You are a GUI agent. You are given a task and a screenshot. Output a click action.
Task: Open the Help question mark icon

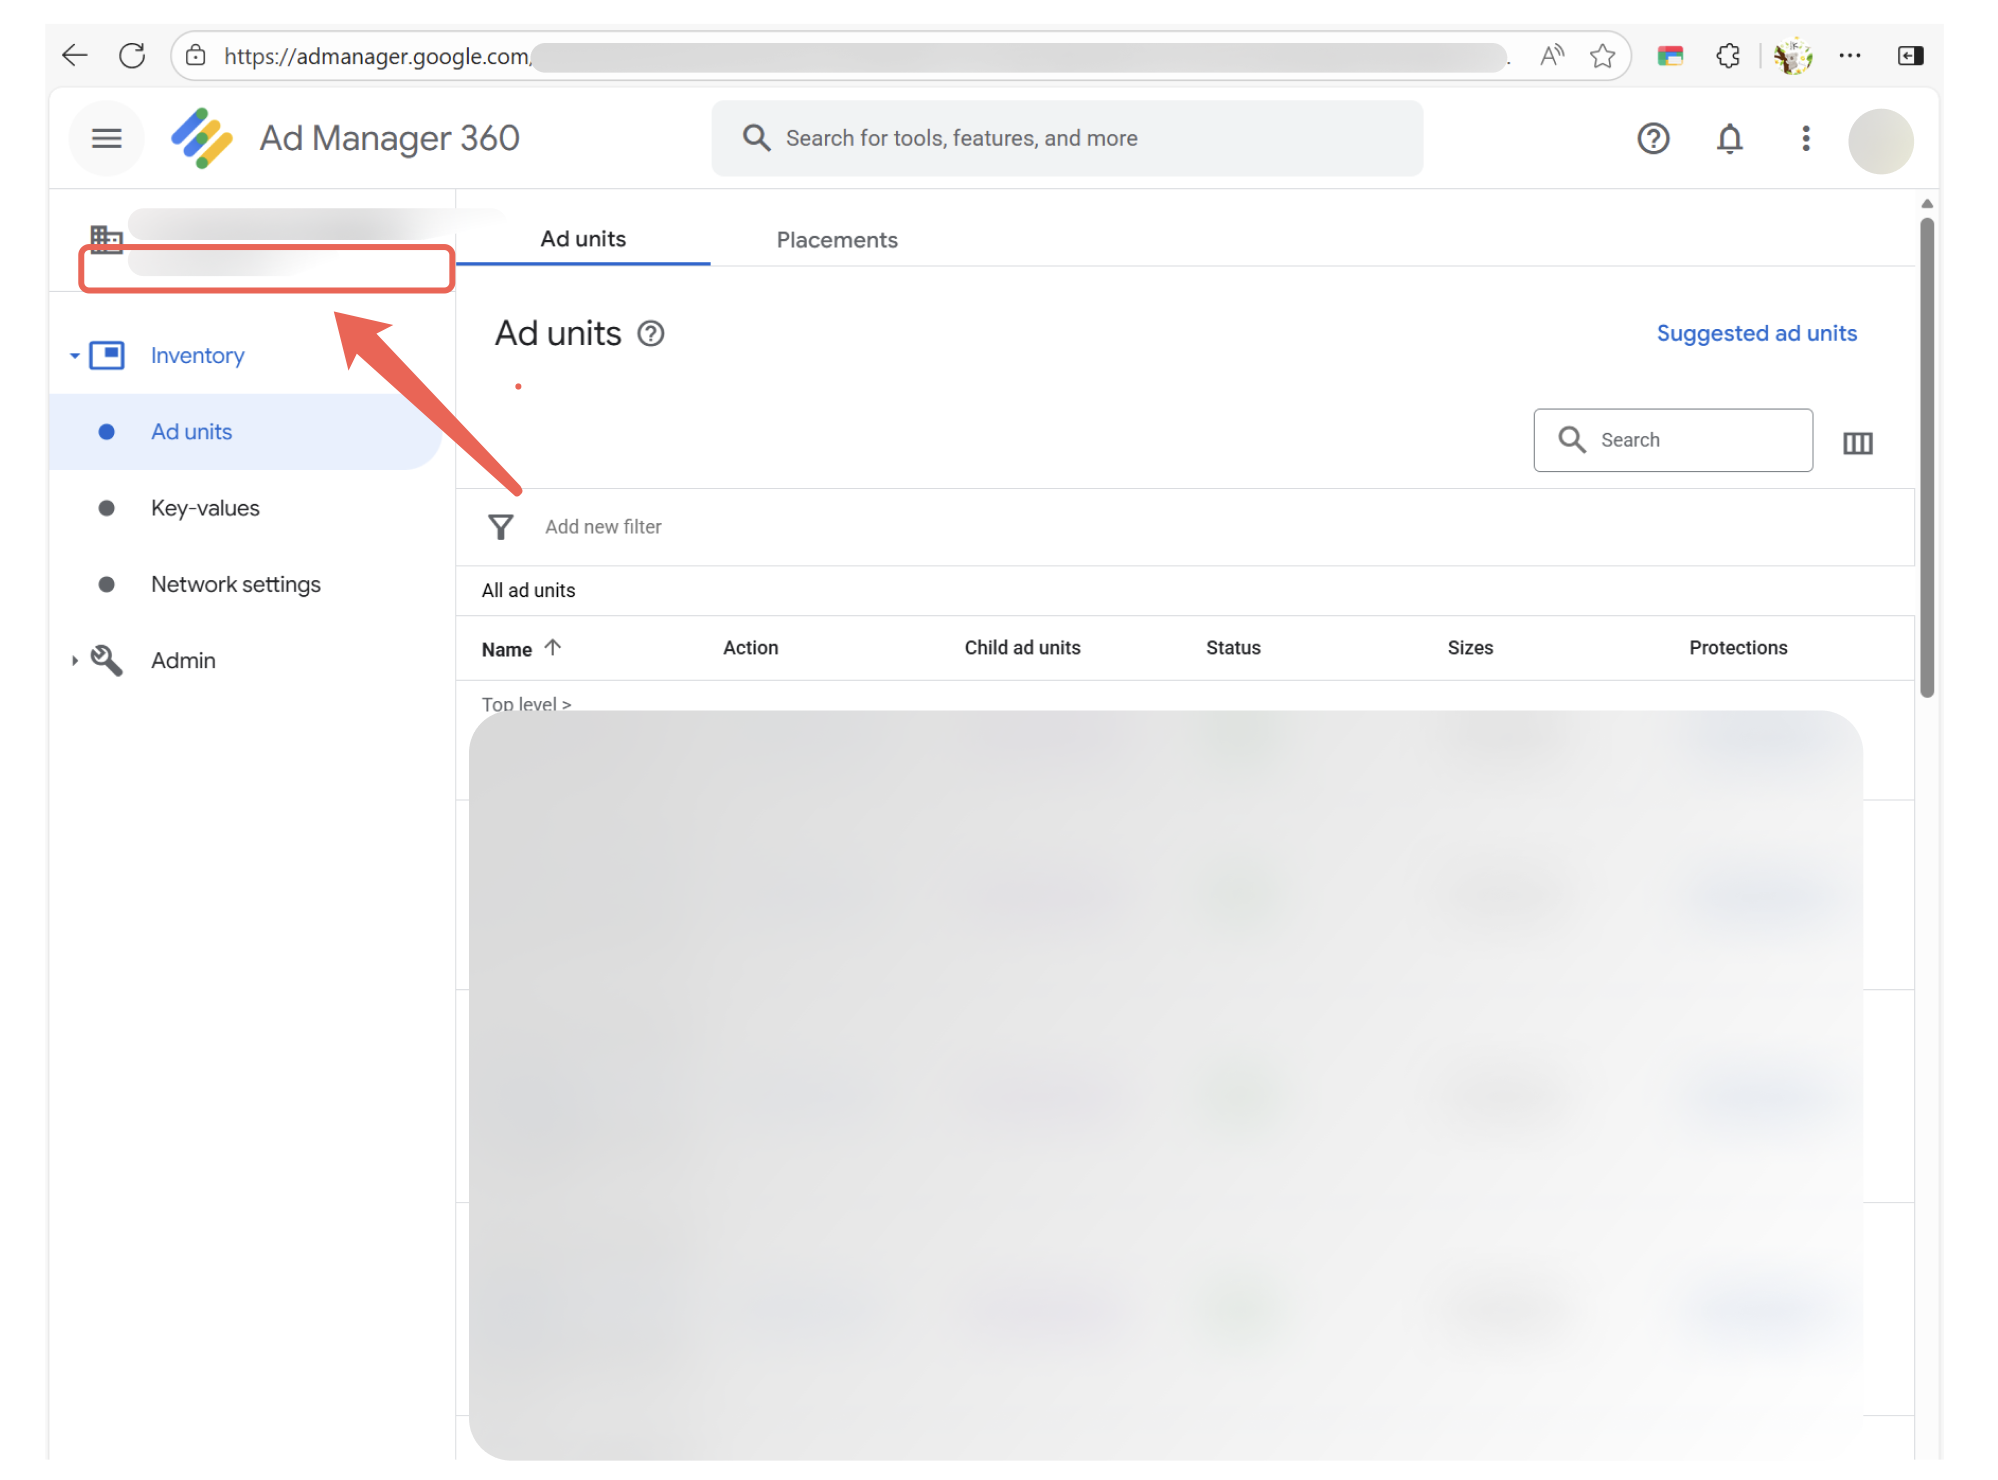[1653, 138]
